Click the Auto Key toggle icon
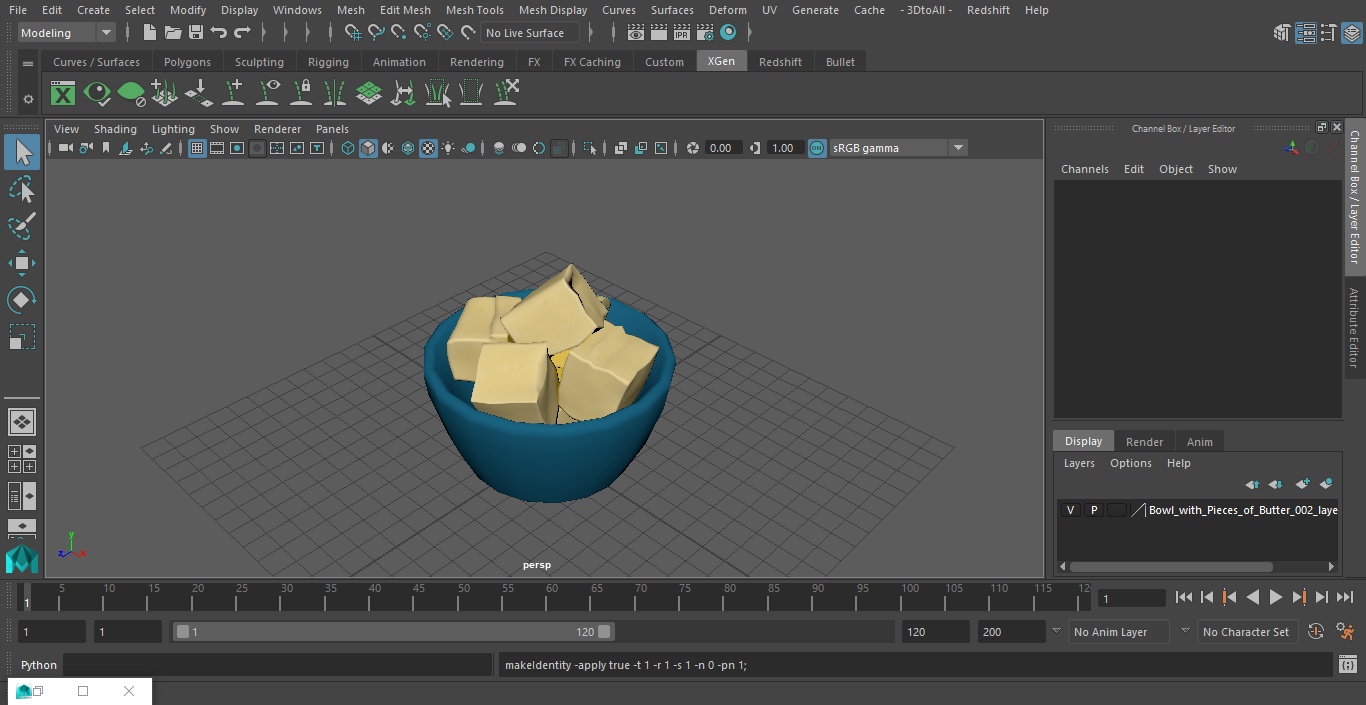 (x=1316, y=632)
